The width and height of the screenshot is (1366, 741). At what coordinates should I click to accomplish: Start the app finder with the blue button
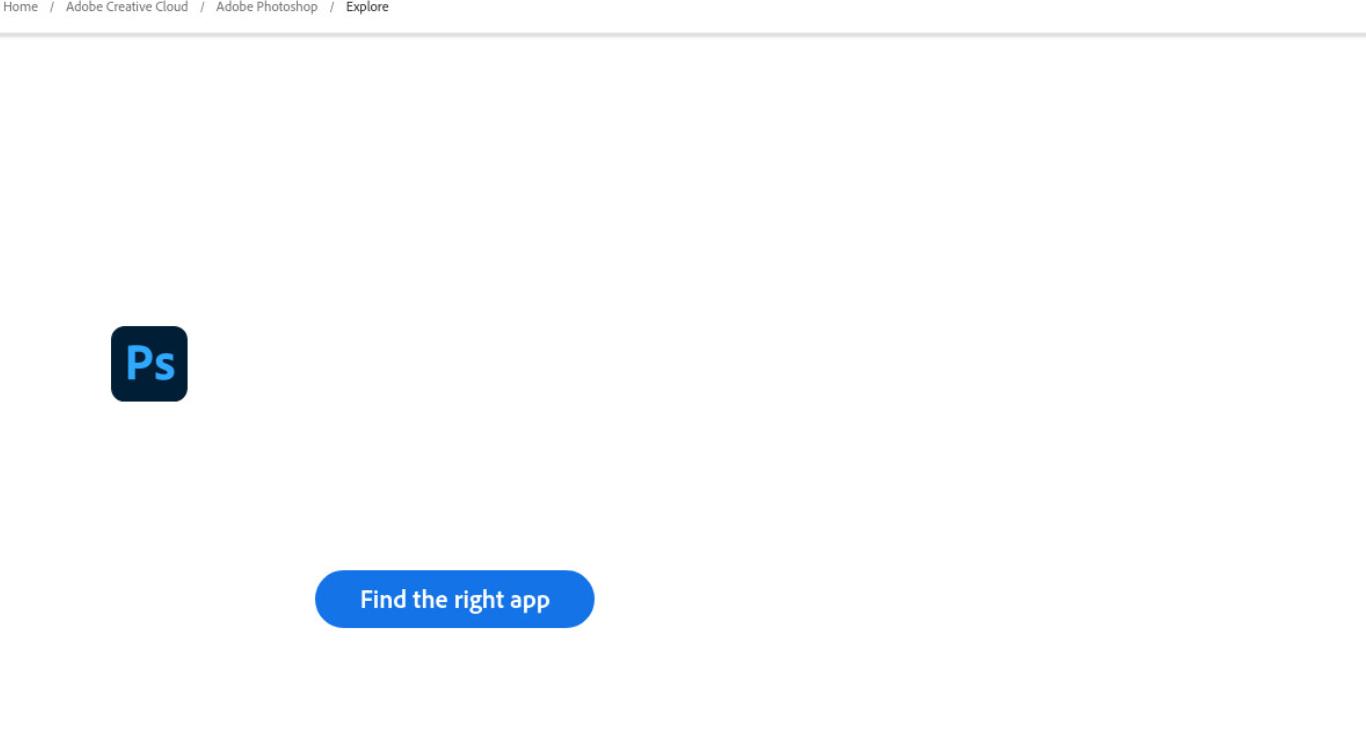pyautogui.click(x=455, y=599)
